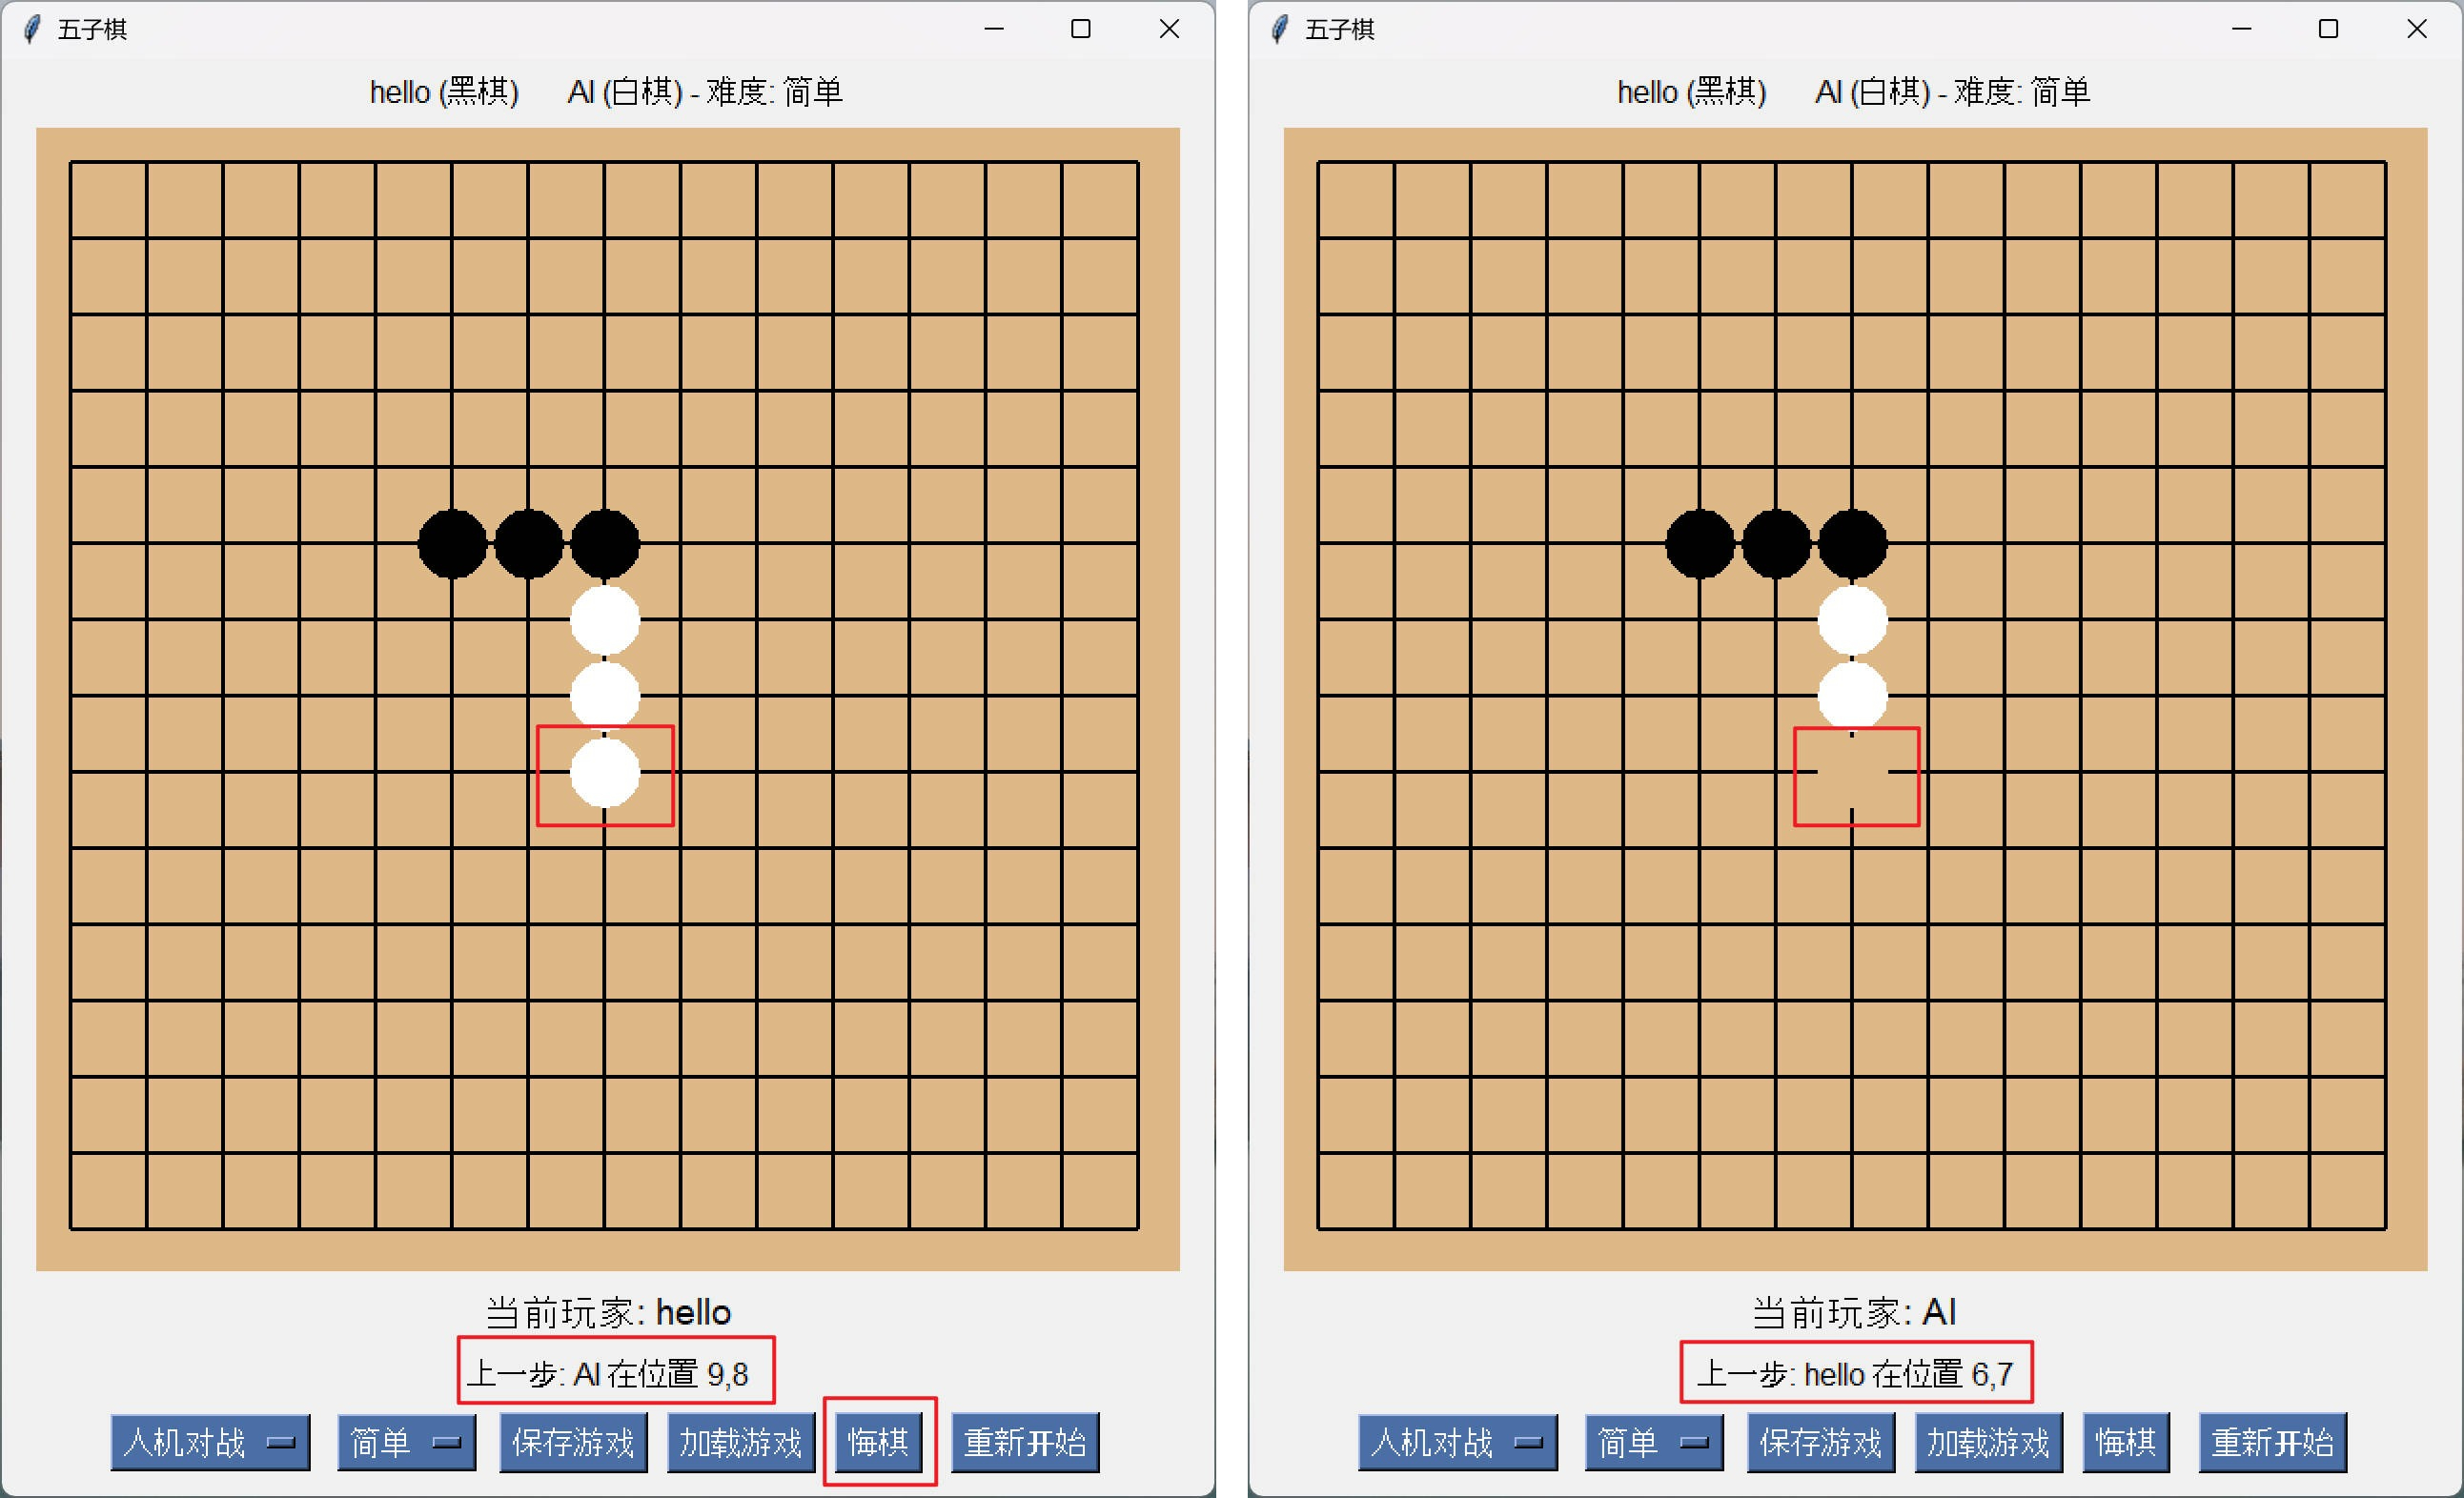The height and width of the screenshot is (1498, 2464).
Task: Click 重新开始 in right window
Action: (2273, 1442)
